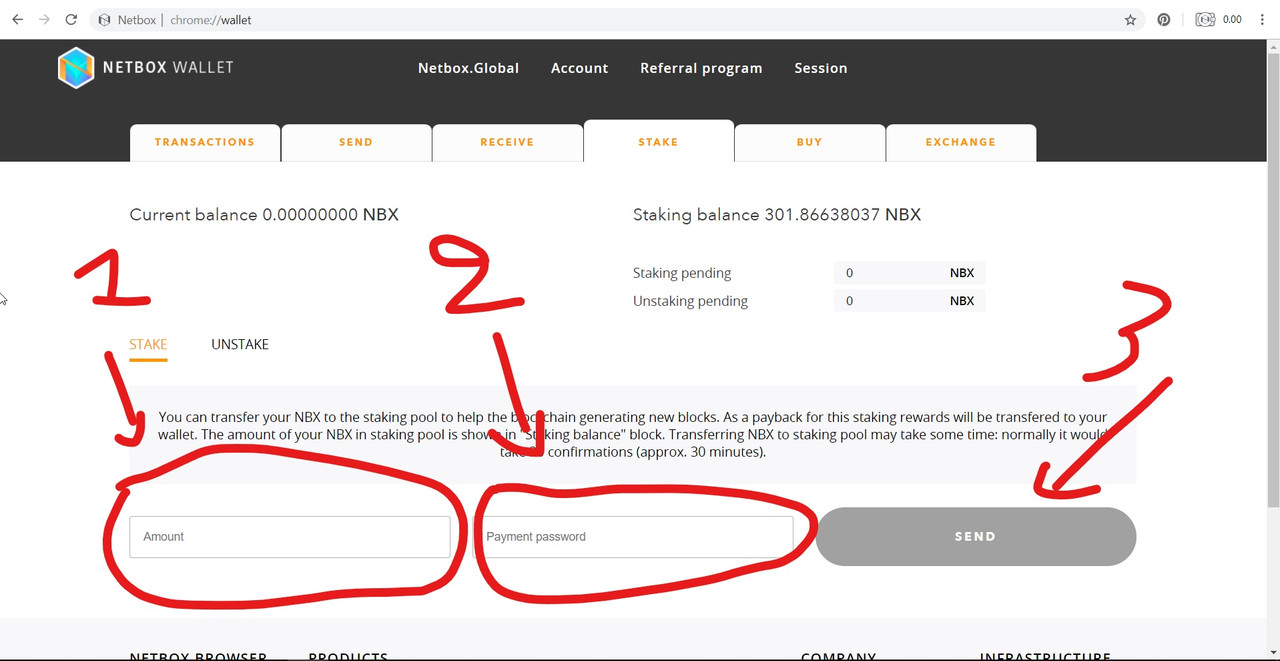Viewport: 1280px width, 661px height.
Task: Click the Unstaking pending value box
Action: point(909,301)
